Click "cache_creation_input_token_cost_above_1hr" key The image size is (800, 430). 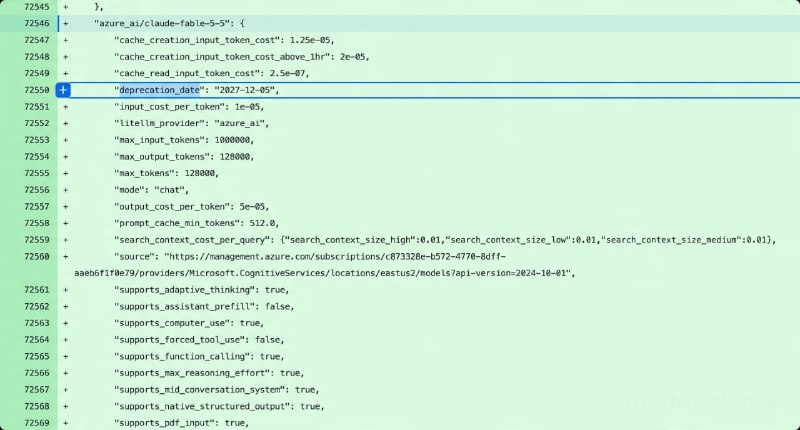click(224, 57)
